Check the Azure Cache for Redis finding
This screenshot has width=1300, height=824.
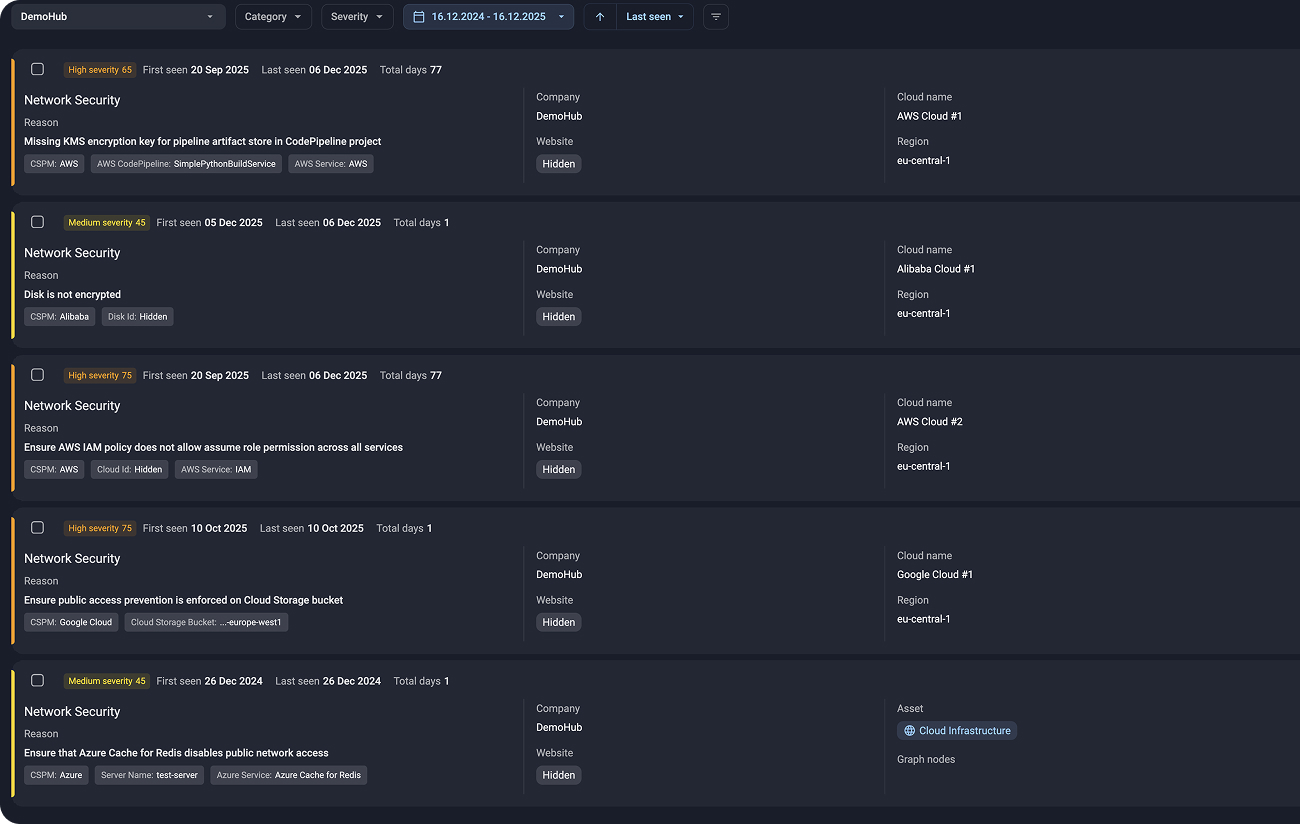(38, 680)
